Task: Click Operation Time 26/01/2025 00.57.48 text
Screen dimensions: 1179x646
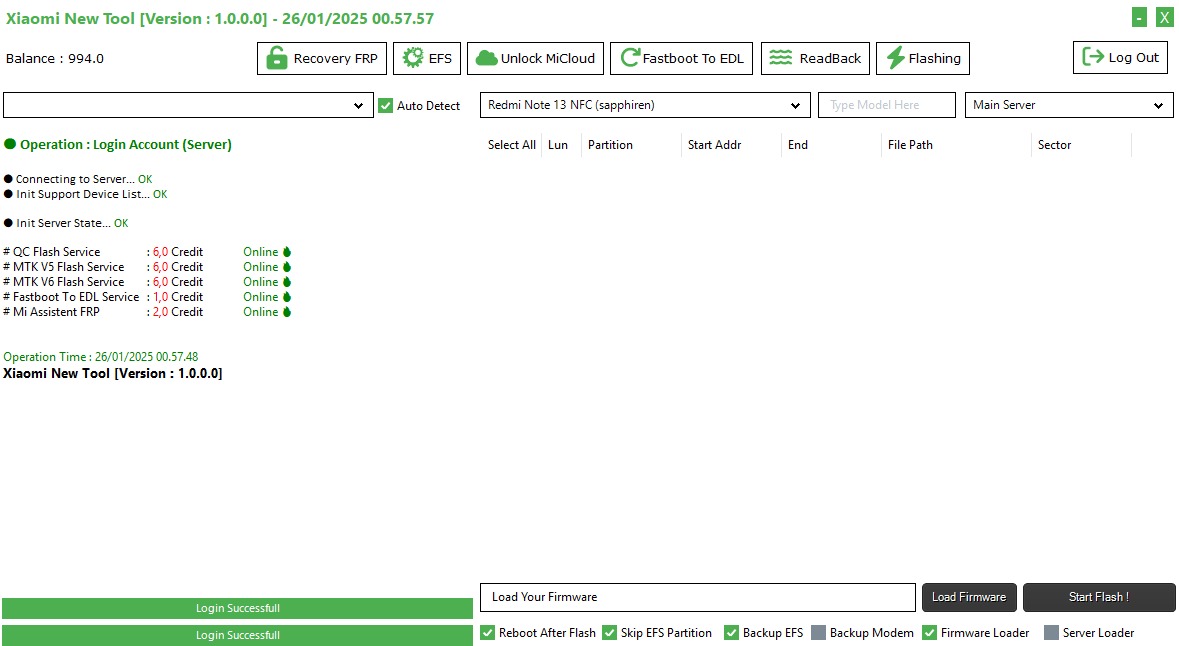Action: [101, 357]
